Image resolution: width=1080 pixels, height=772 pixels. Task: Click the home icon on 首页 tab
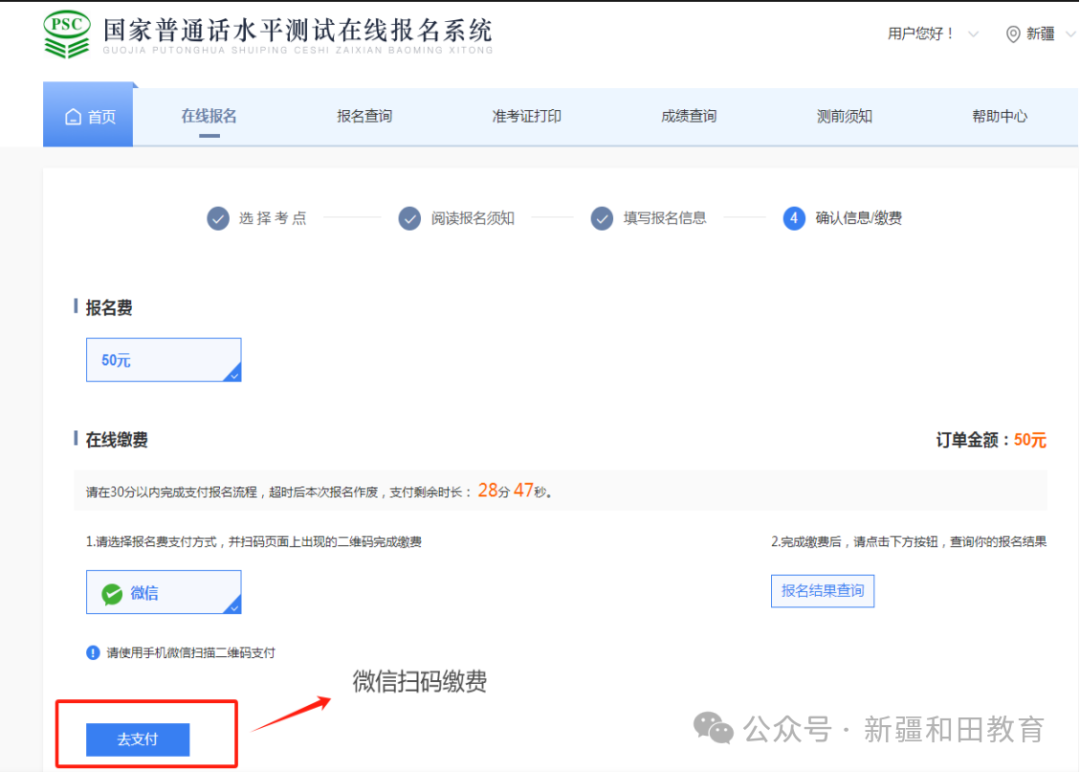tap(73, 115)
